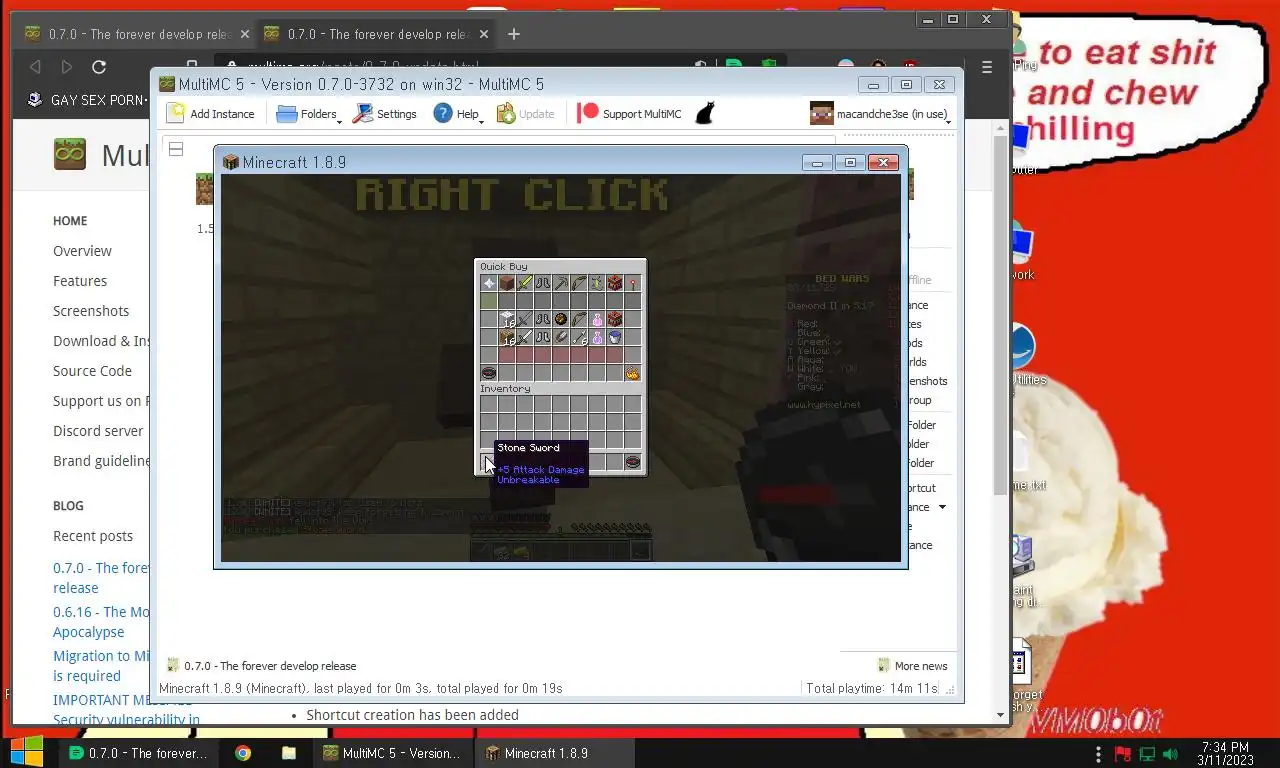Open Source Code link on website
Image resolution: width=1280 pixels, height=768 pixels.
[x=92, y=371]
